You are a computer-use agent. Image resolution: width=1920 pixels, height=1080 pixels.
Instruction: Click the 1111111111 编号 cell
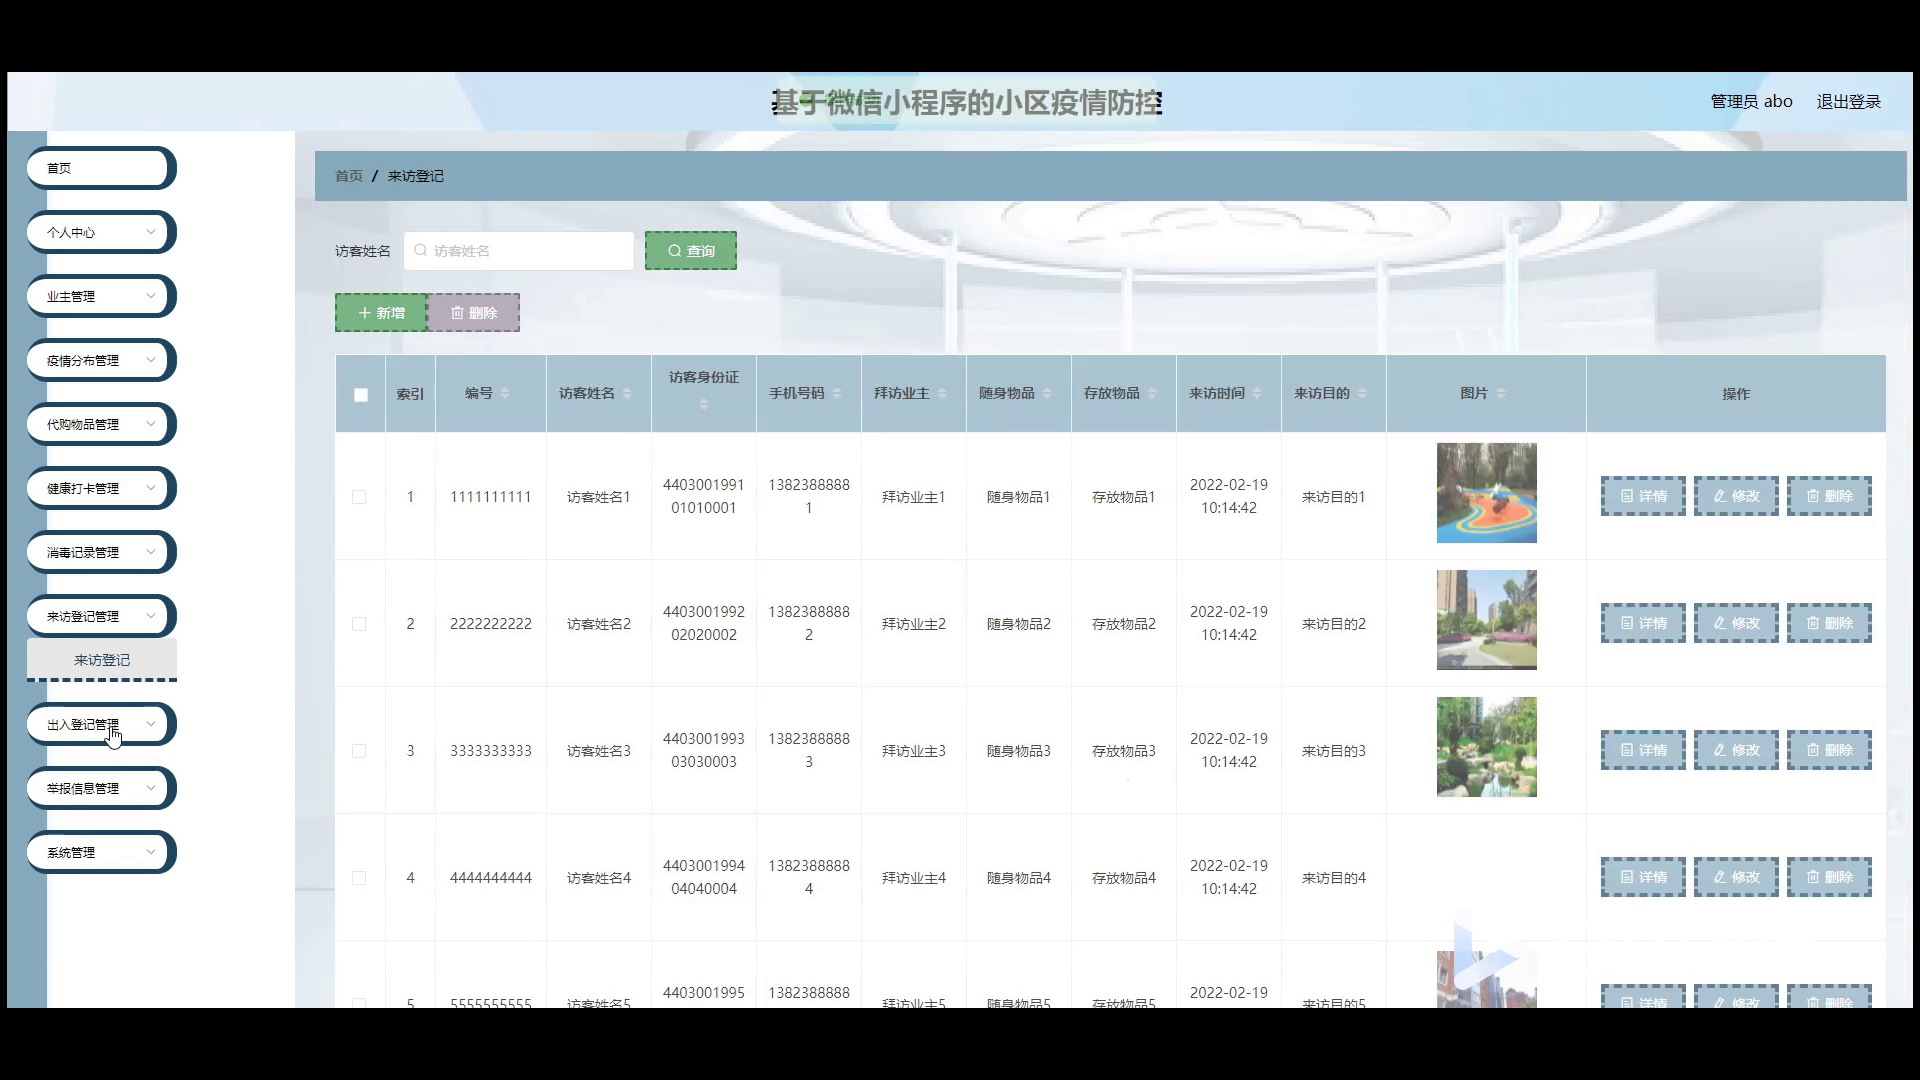[x=491, y=497]
